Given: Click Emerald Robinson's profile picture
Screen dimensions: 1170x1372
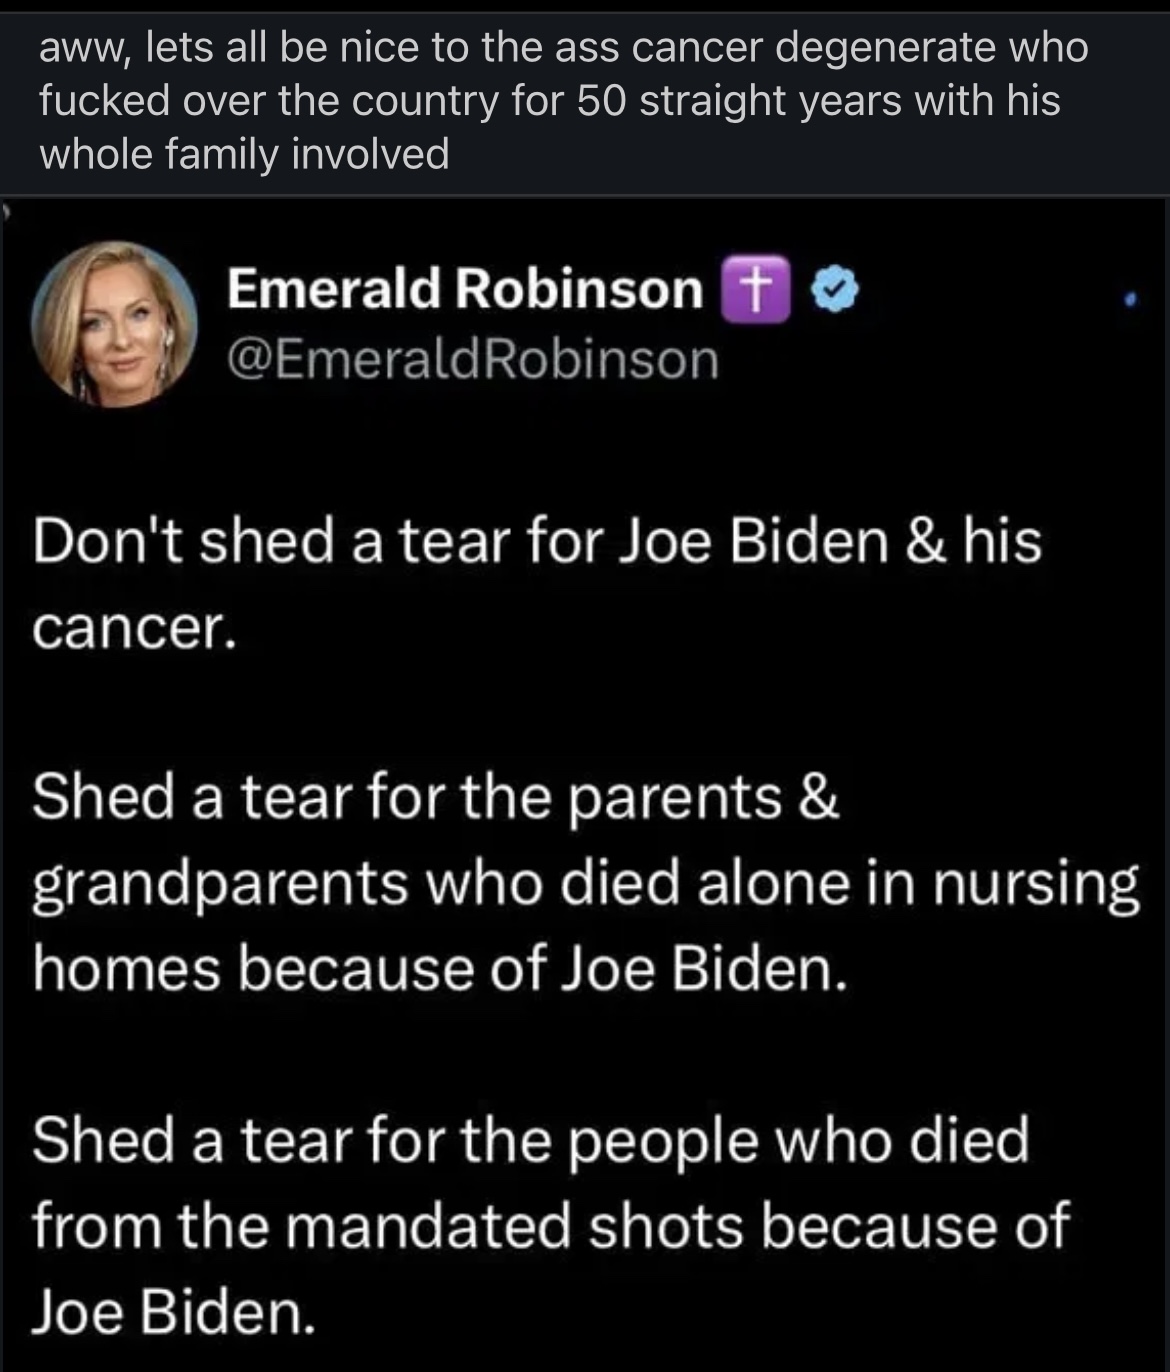Looking at the screenshot, I should (x=113, y=323).
